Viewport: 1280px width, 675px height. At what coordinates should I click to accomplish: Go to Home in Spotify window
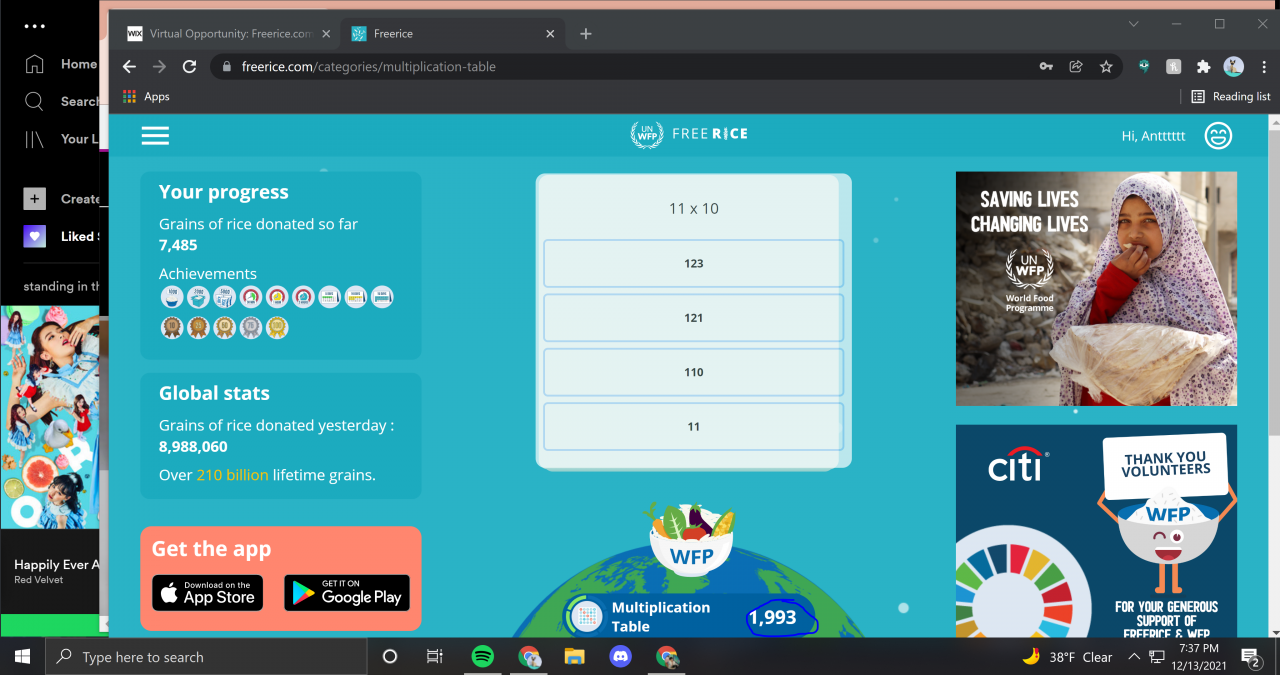pos(61,64)
